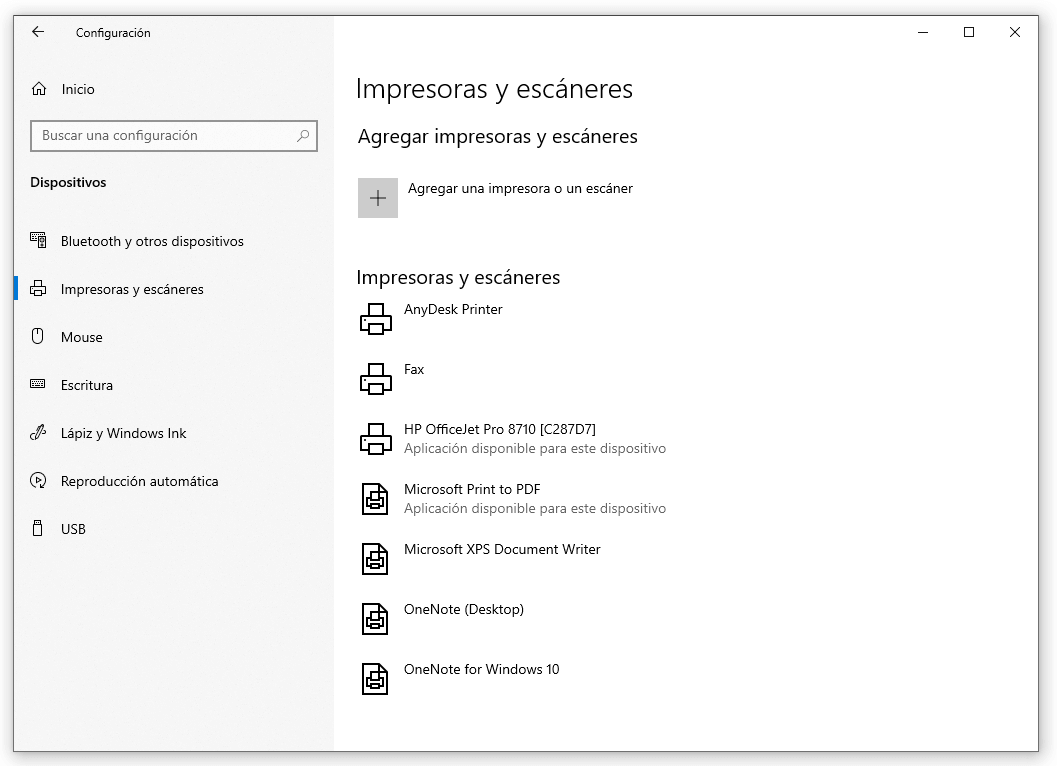Go to Escritura settings
Screen dimensions: 1057x766
pyautogui.click(x=87, y=385)
